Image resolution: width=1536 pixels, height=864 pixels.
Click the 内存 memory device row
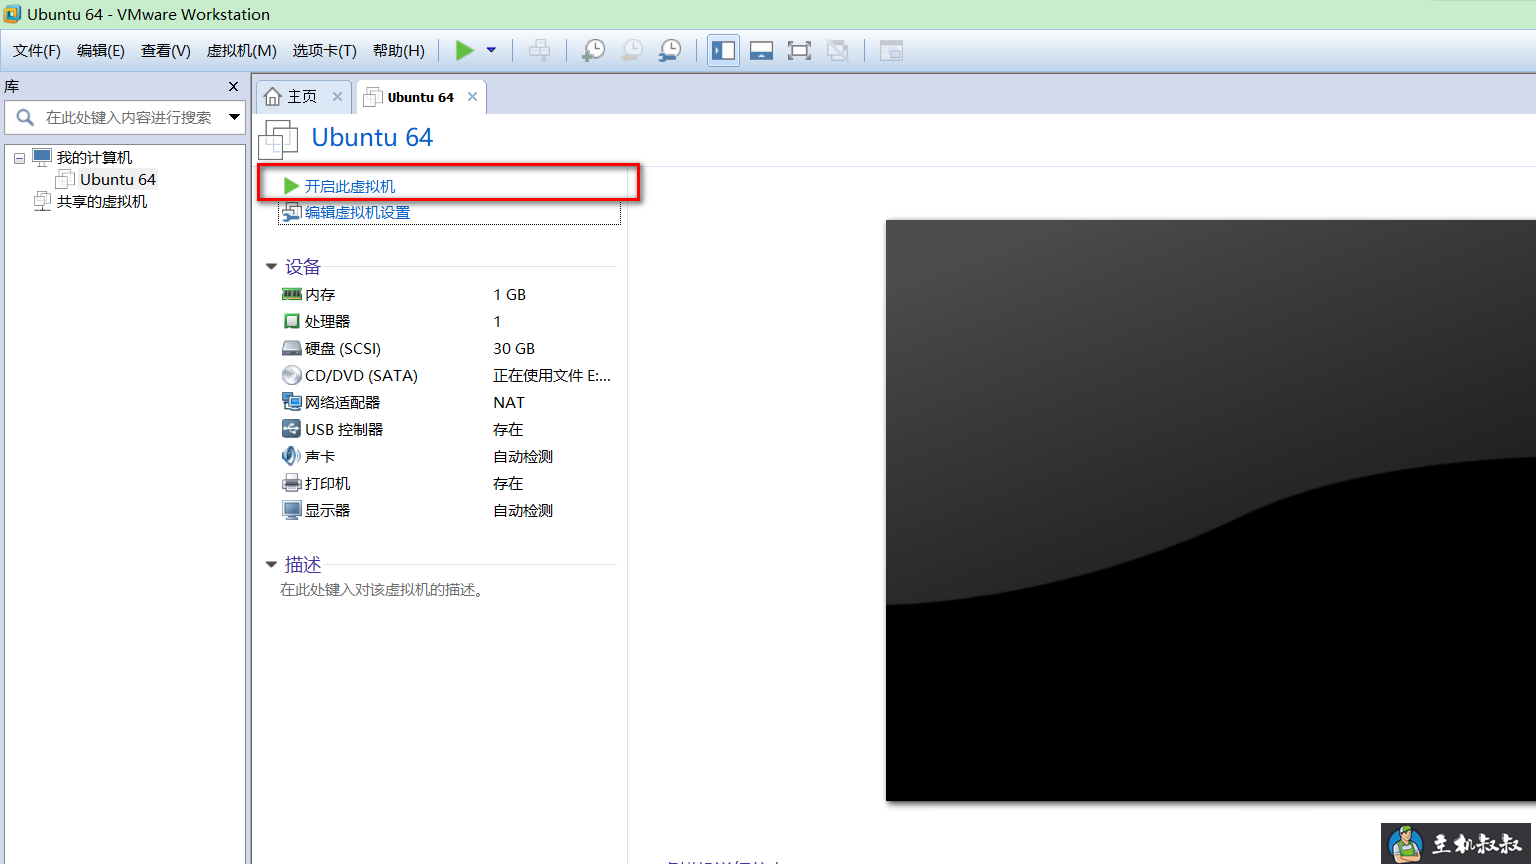click(448, 294)
